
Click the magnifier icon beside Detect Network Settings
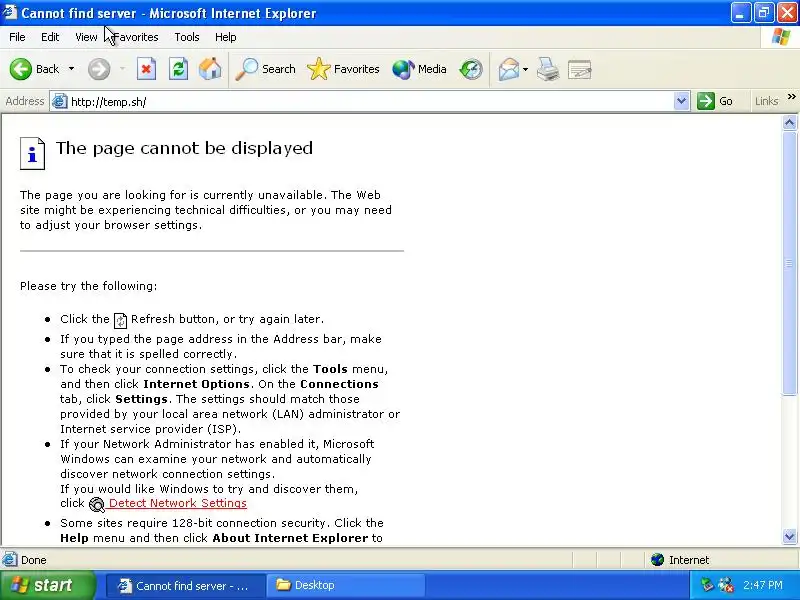click(96, 504)
